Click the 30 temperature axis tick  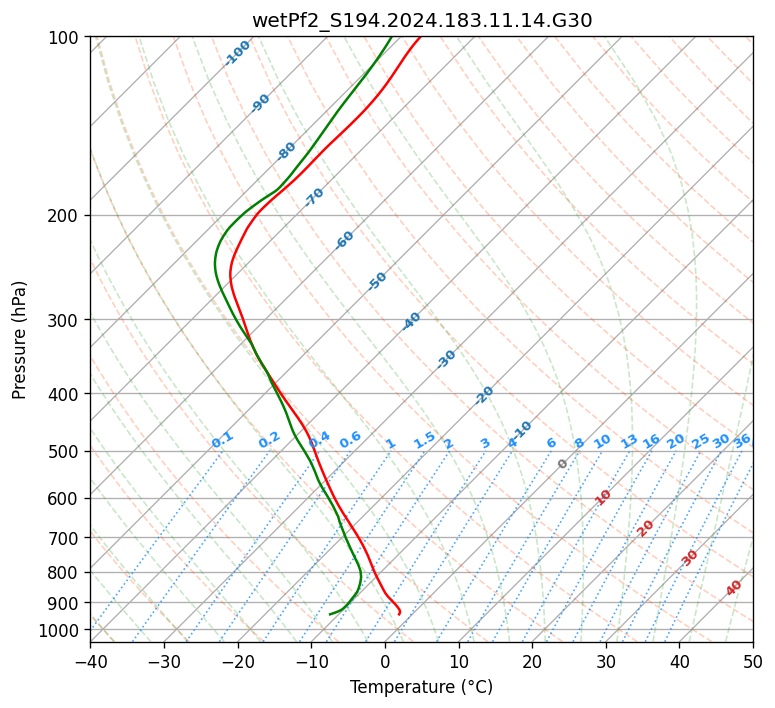coord(606,661)
